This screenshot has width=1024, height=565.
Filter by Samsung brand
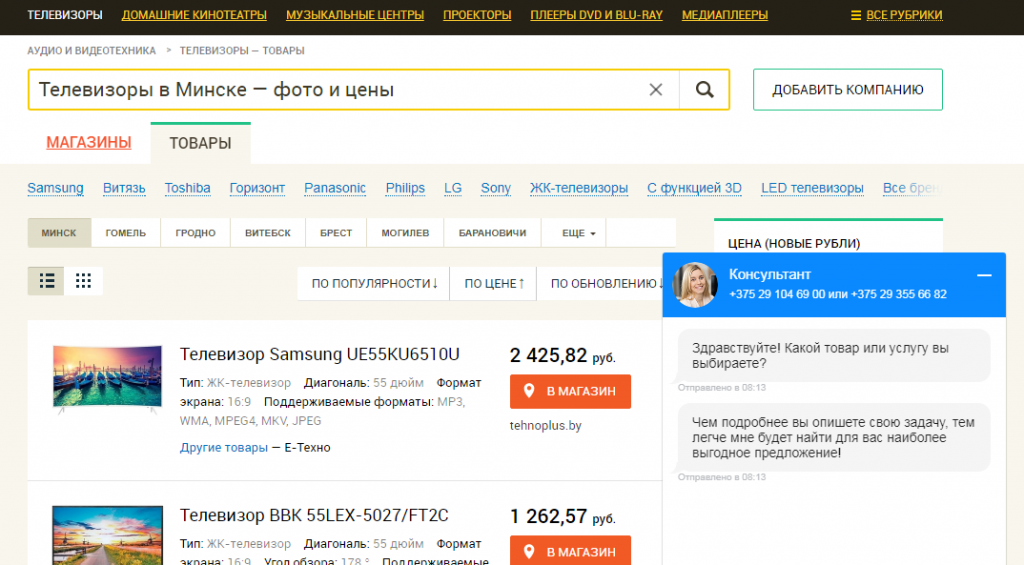tap(56, 188)
